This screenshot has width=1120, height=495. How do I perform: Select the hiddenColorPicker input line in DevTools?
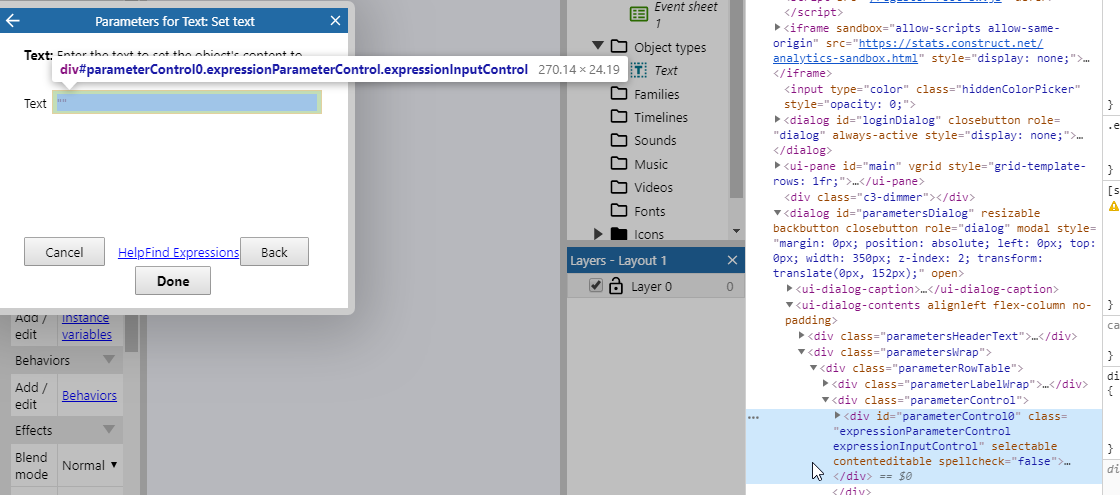pyautogui.click(x=932, y=96)
